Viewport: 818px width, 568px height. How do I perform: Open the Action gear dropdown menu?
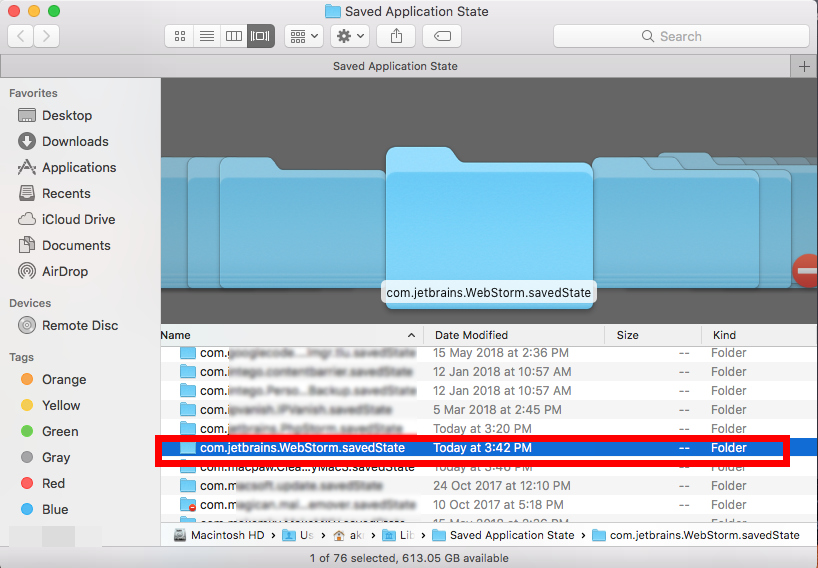[351, 36]
